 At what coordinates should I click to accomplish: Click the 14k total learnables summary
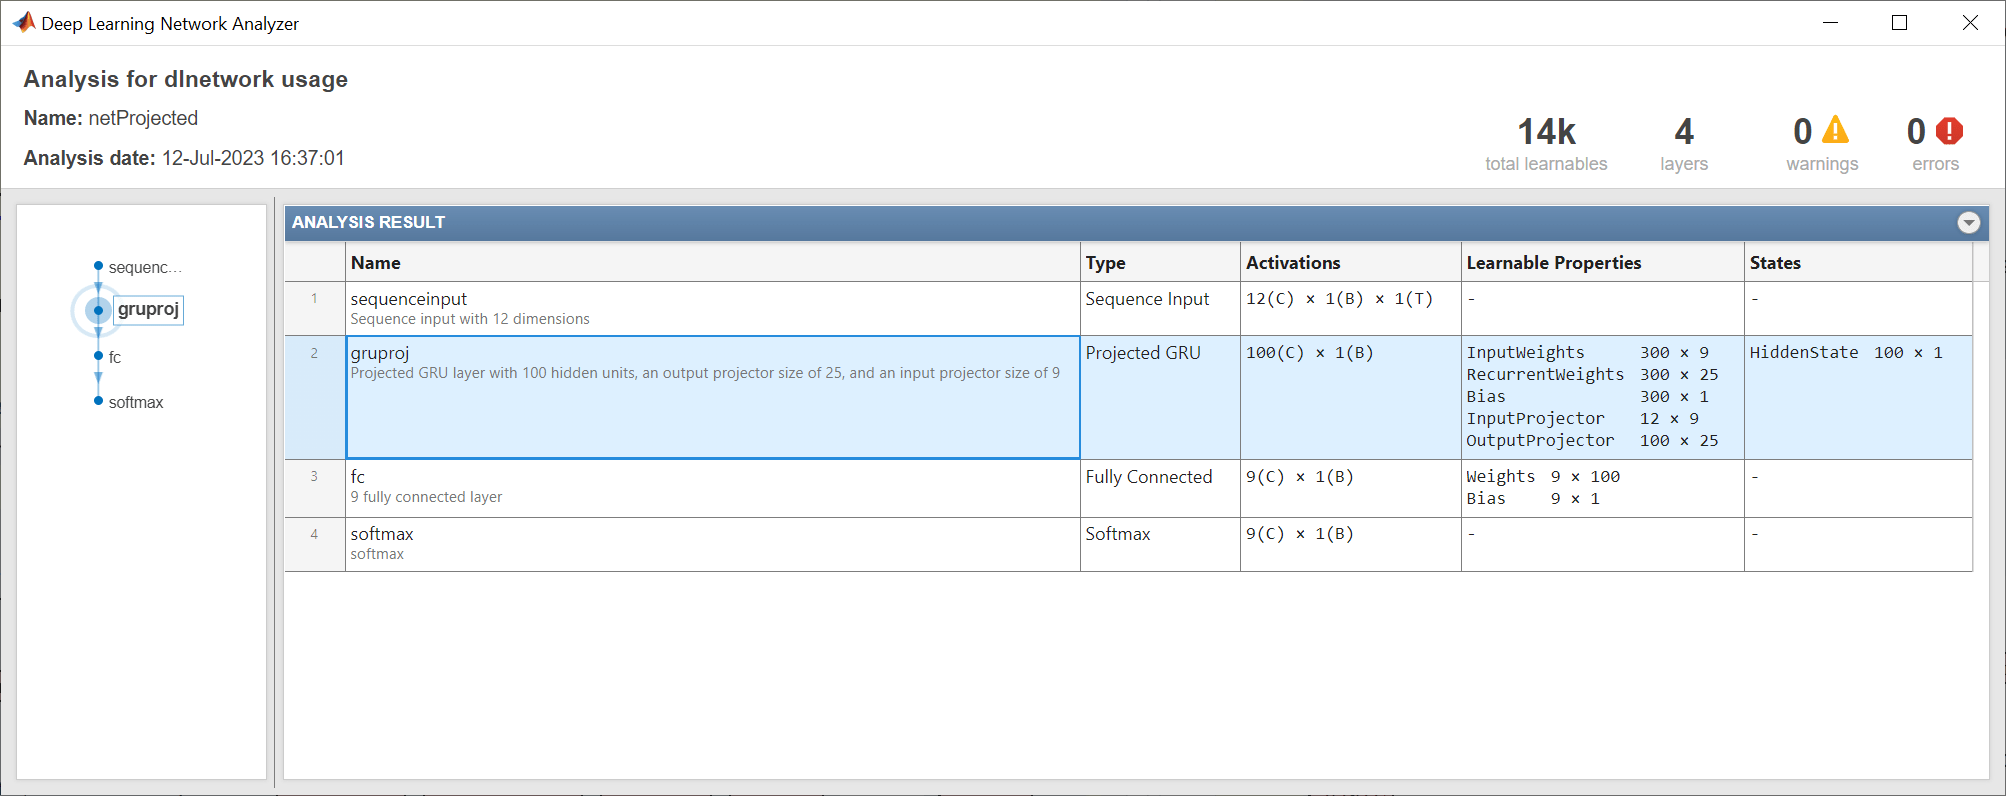[1546, 144]
